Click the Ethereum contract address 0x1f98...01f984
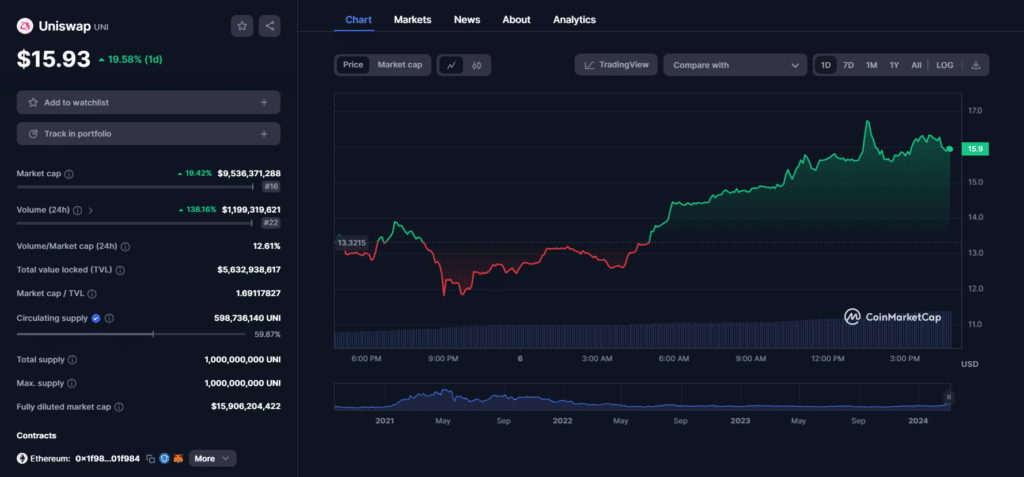 coord(106,459)
